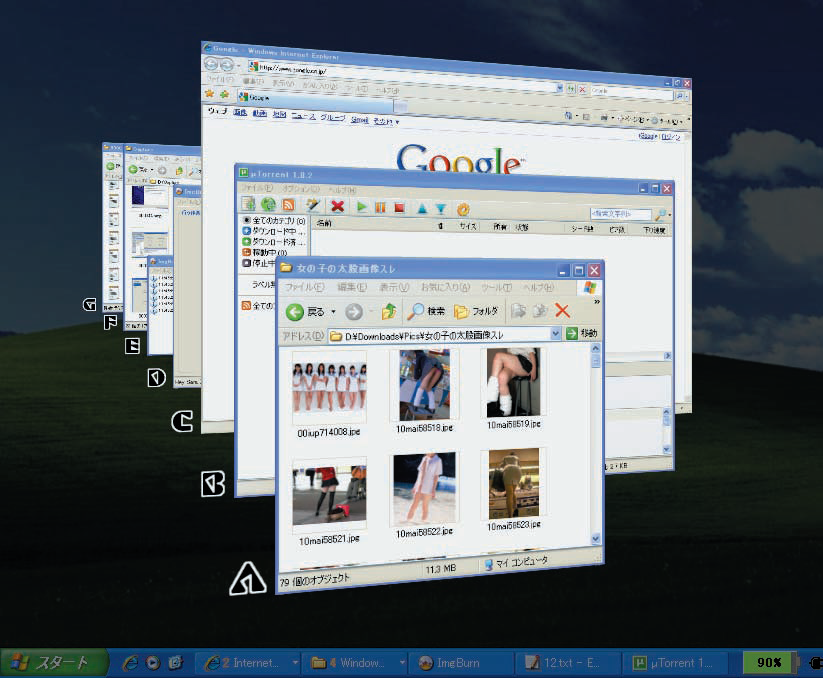Screen dimensions: 823x678
Task: Click the red X remove icon in µTorrent
Action: tap(337, 206)
